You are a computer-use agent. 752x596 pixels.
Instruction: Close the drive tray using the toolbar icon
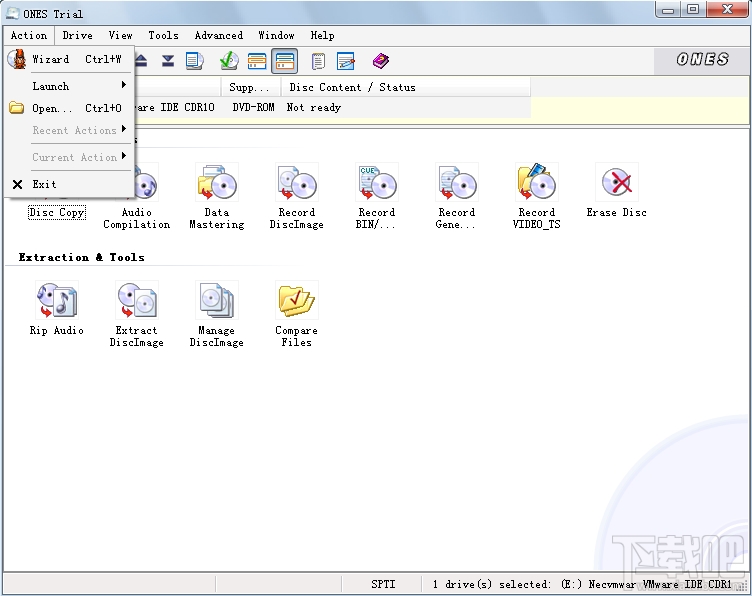(168, 61)
